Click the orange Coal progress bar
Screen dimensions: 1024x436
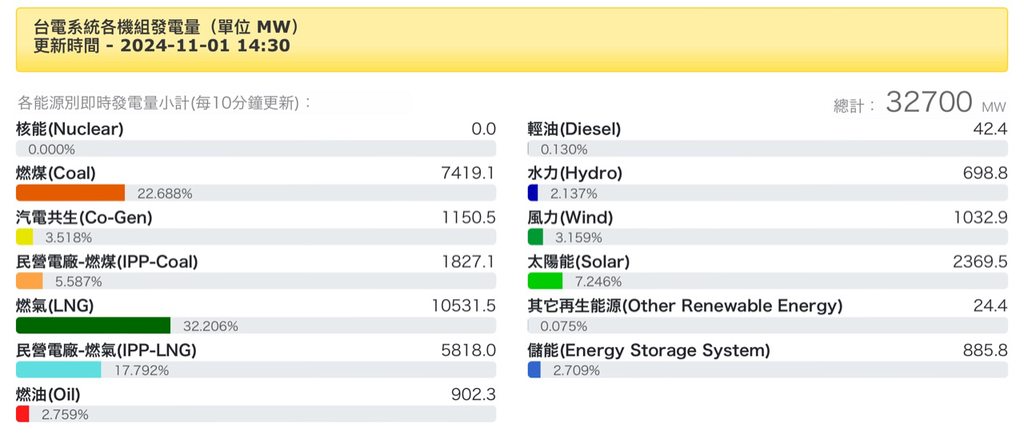click(x=70, y=193)
